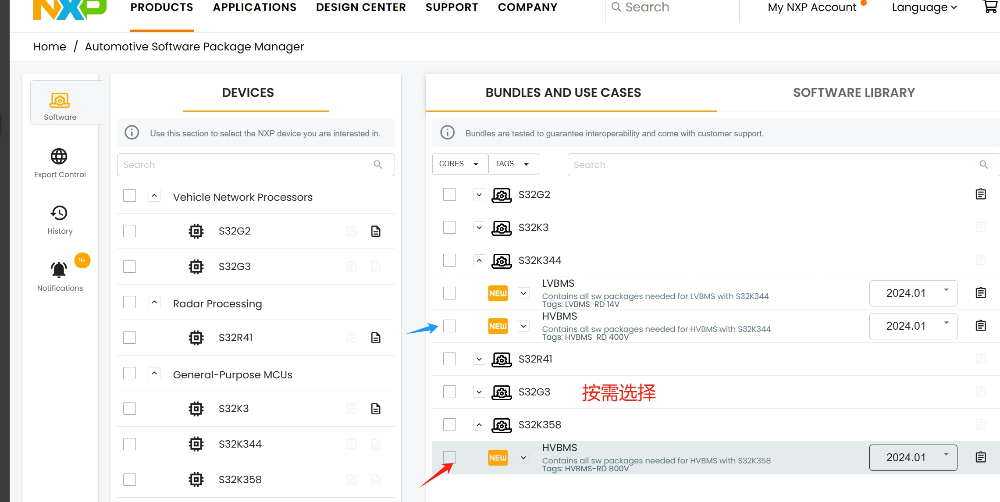Click the Home breadcrumb link
The width and height of the screenshot is (1000, 502).
click(49, 47)
